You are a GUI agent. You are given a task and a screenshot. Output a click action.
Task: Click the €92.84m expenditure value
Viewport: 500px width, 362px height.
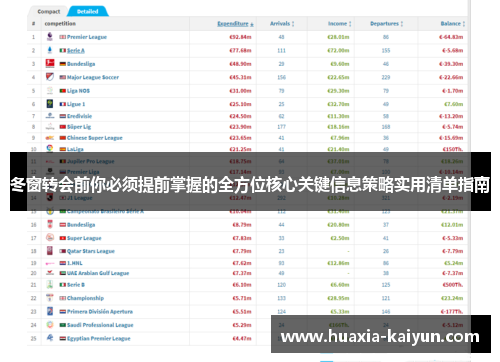click(240, 37)
